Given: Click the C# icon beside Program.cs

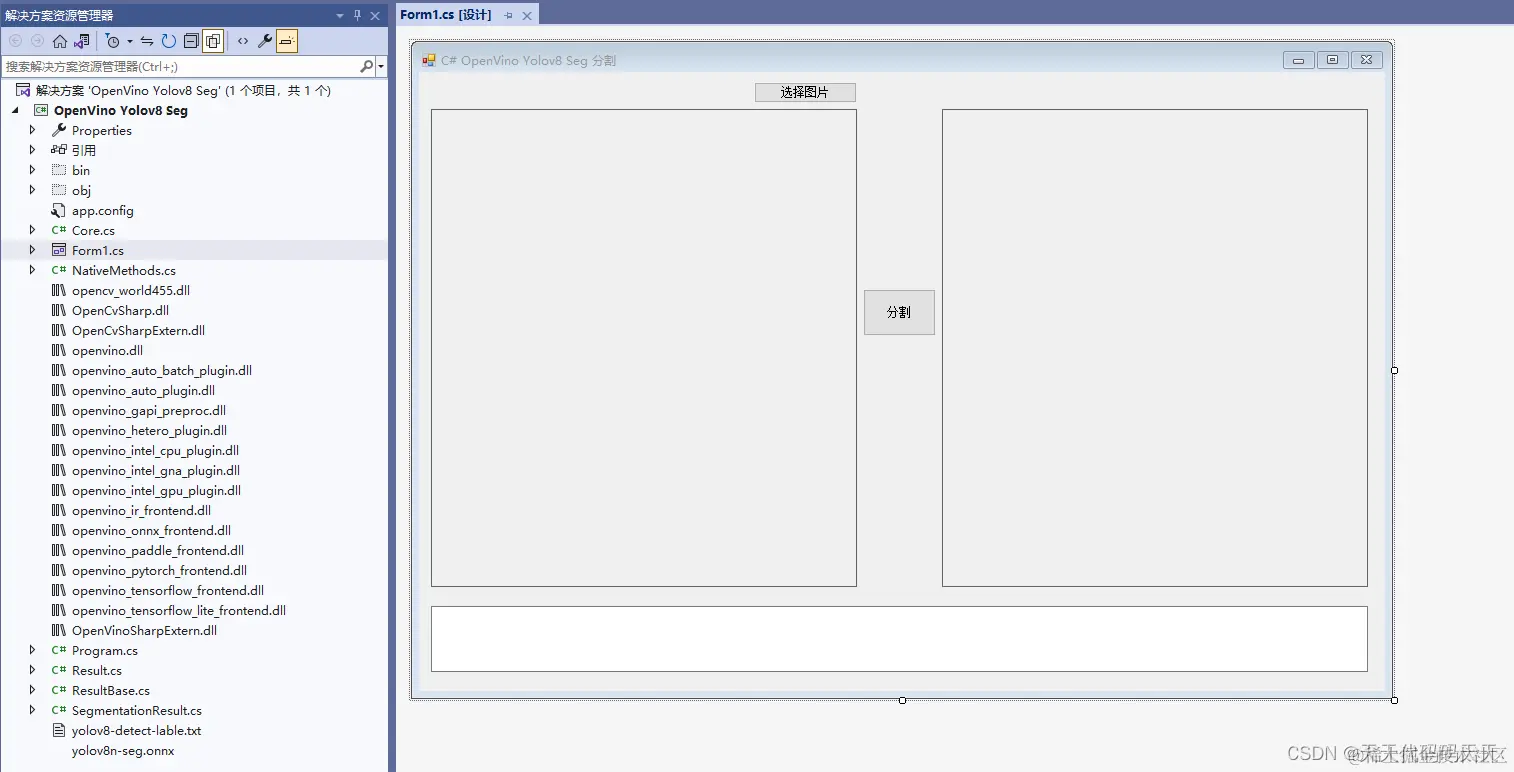Looking at the screenshot, I should pyautogui.click(x=59, y=650).
